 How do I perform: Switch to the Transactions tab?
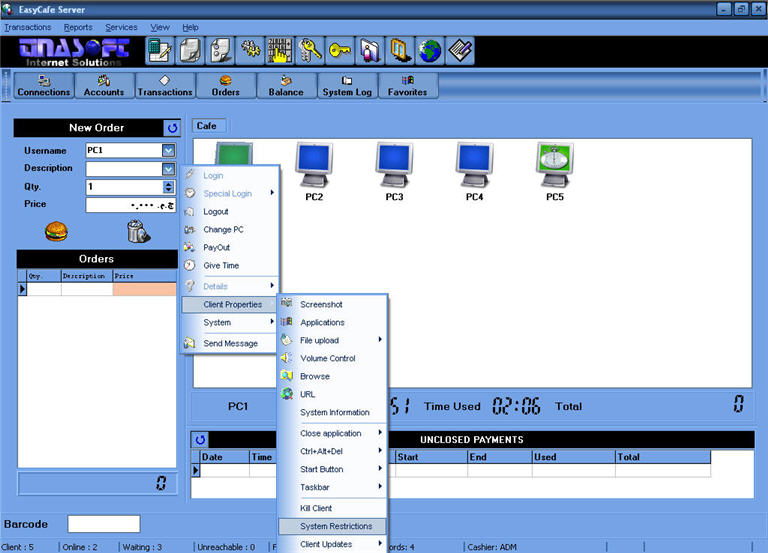165,86
